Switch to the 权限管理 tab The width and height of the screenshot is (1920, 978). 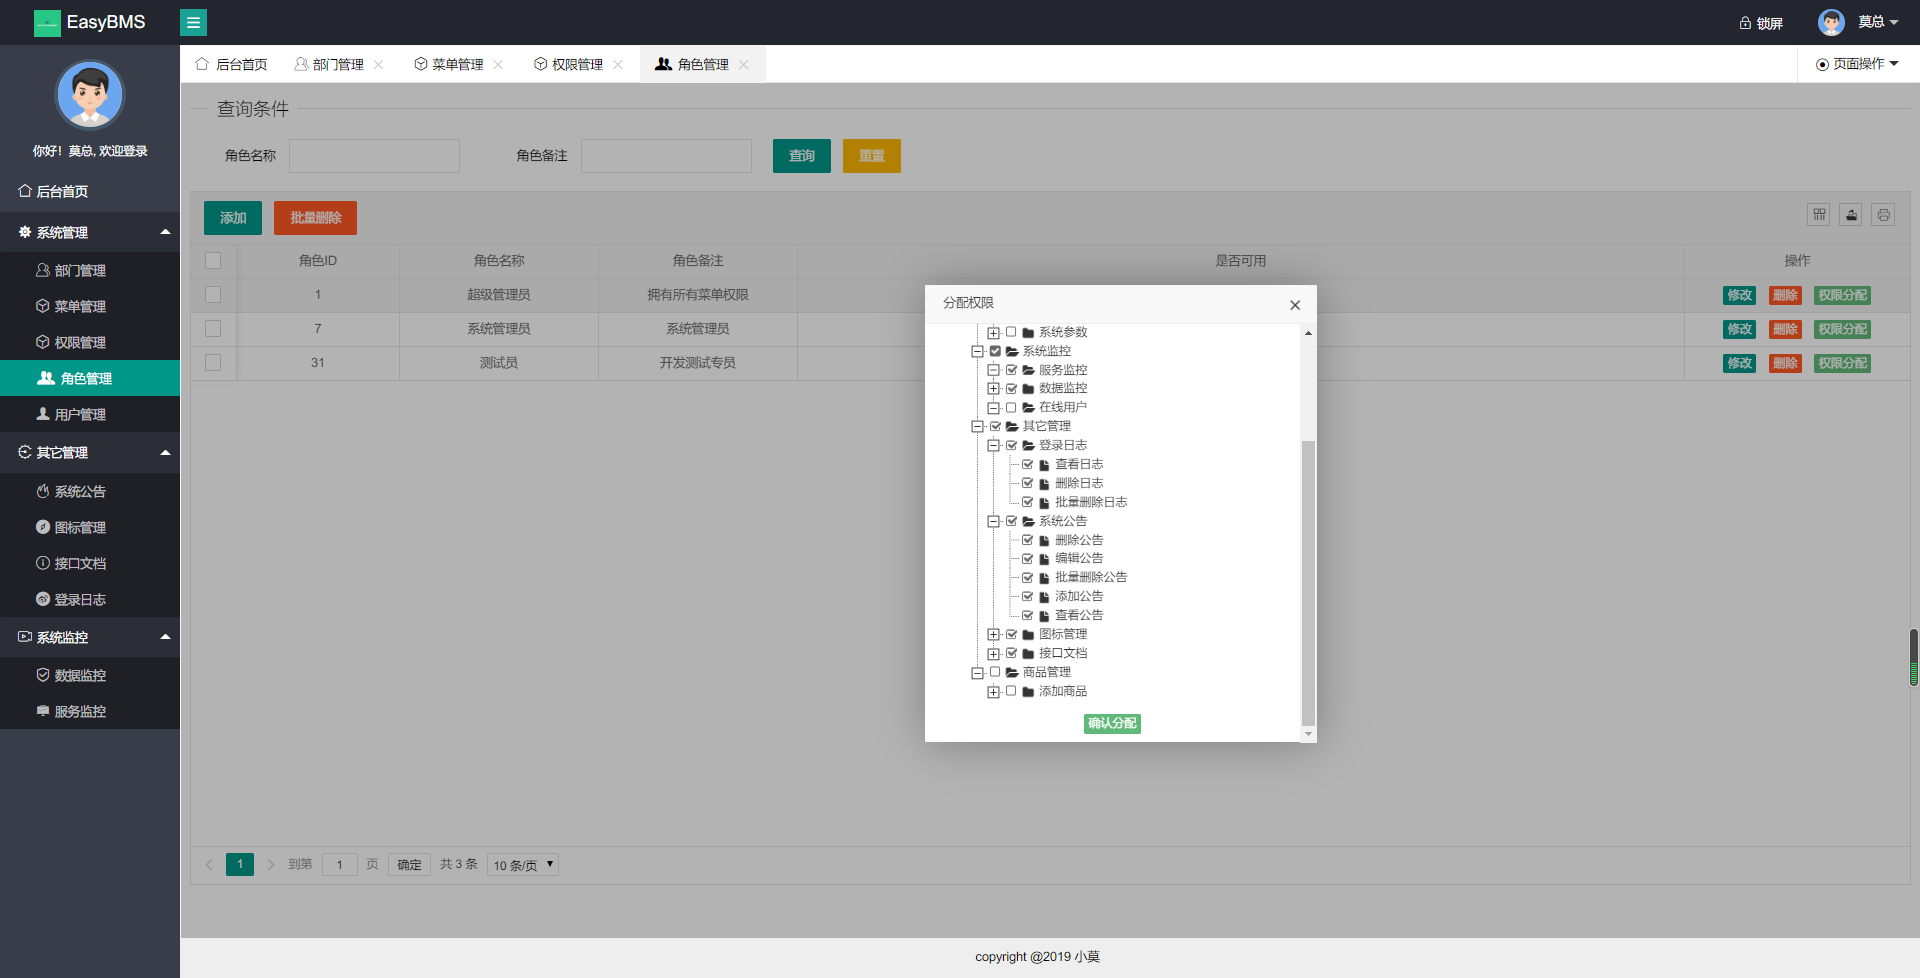click(569, 64)
